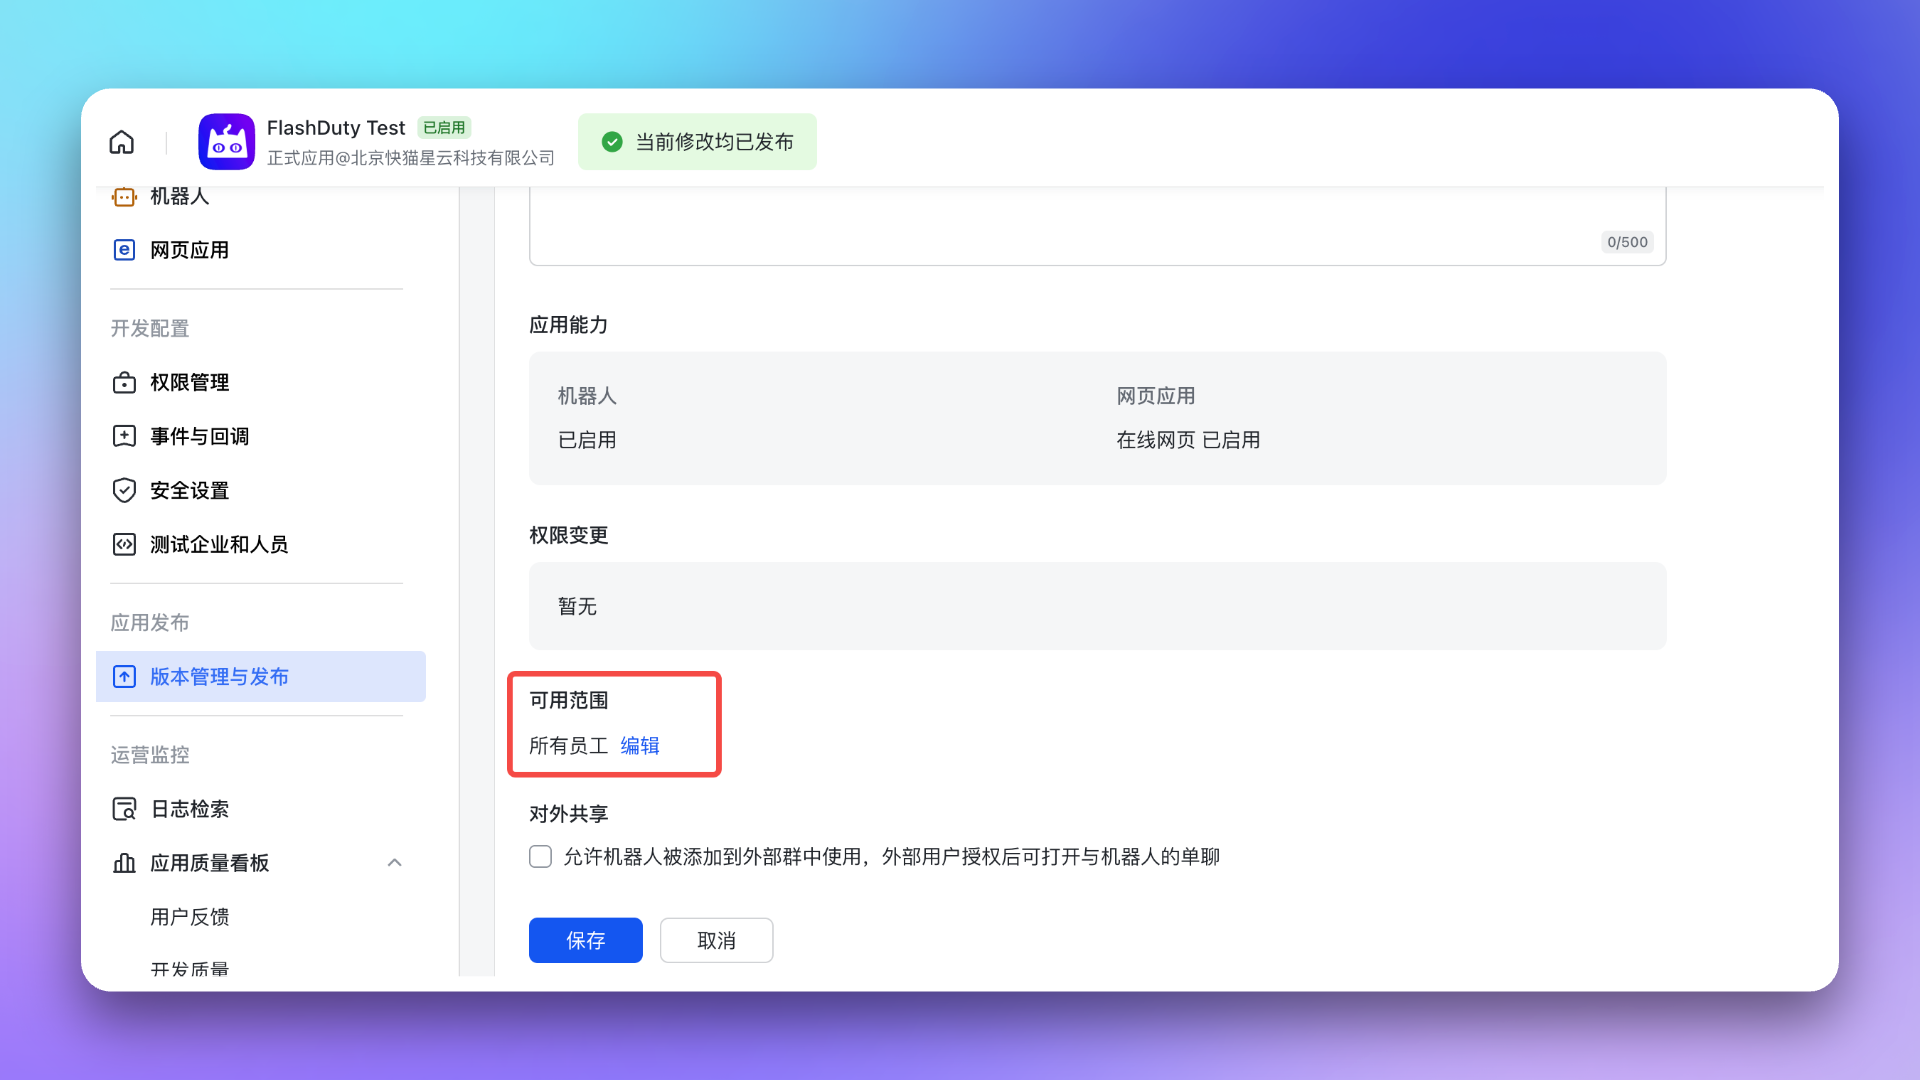Click the robot icon in sidebar
Viewport: 1920px width, 1080px height.
[124, 197]
